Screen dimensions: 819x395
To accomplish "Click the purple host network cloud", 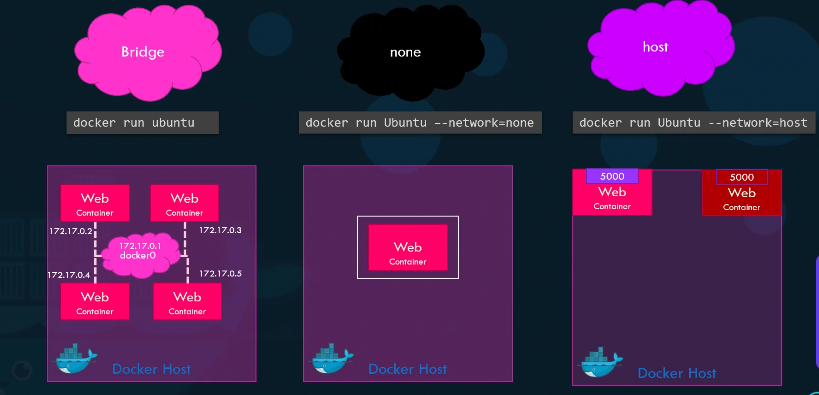I will [x=662, y=47].
